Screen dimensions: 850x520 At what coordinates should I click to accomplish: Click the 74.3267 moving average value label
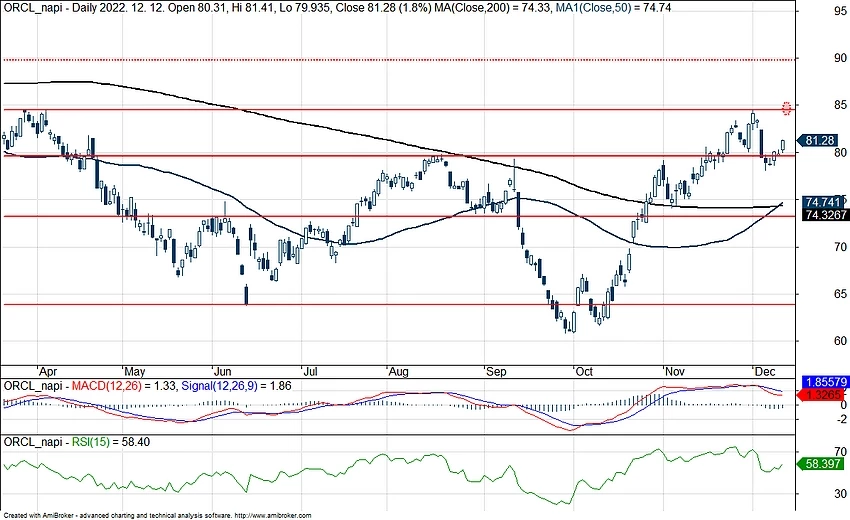coord(826,215)
